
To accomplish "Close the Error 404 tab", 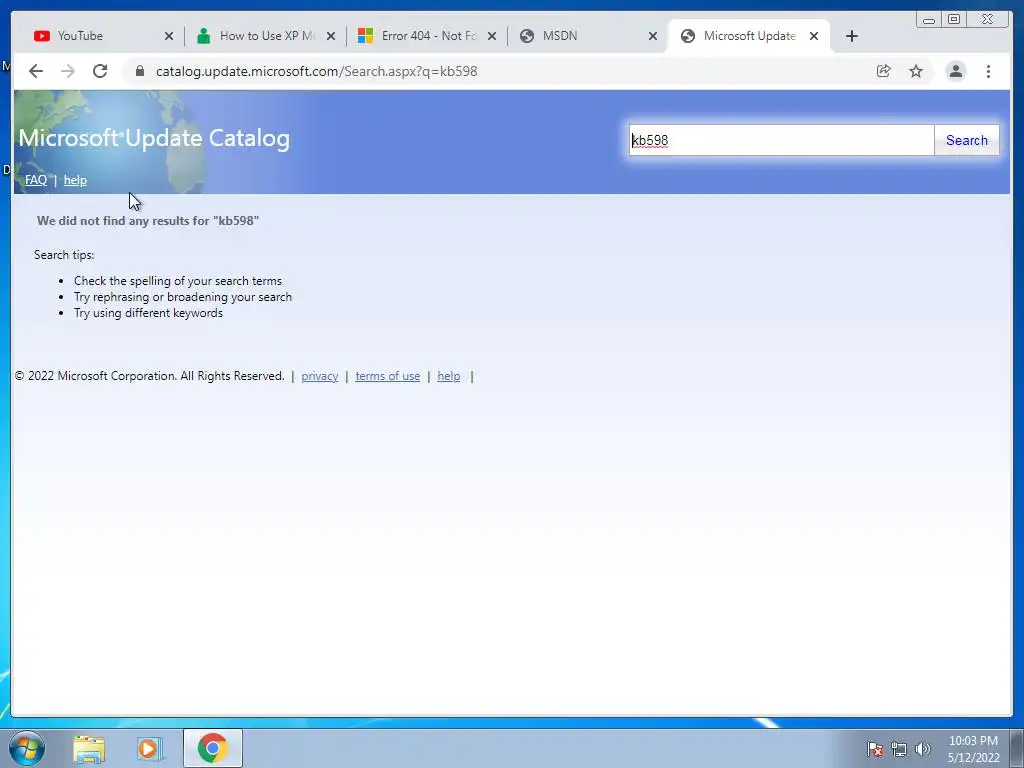I will pos(492,36).
